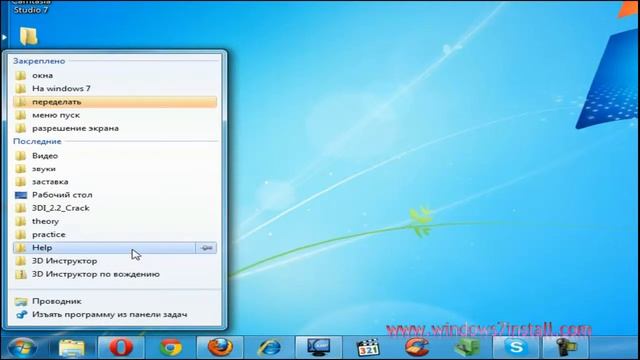Open highlighted folder 'переделать'
The image size is (640, 360).
115,102
